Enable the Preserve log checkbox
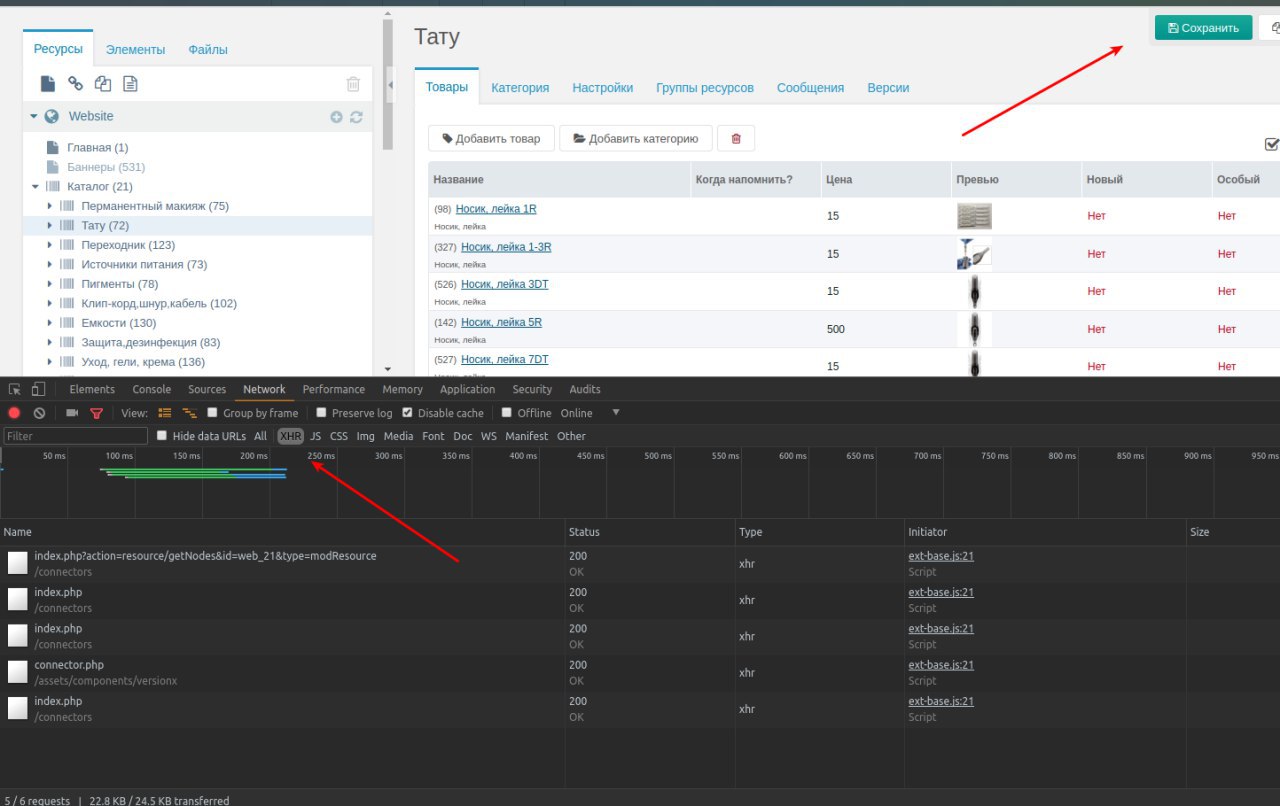This screenshot has height=806, width=1280. 321,413
